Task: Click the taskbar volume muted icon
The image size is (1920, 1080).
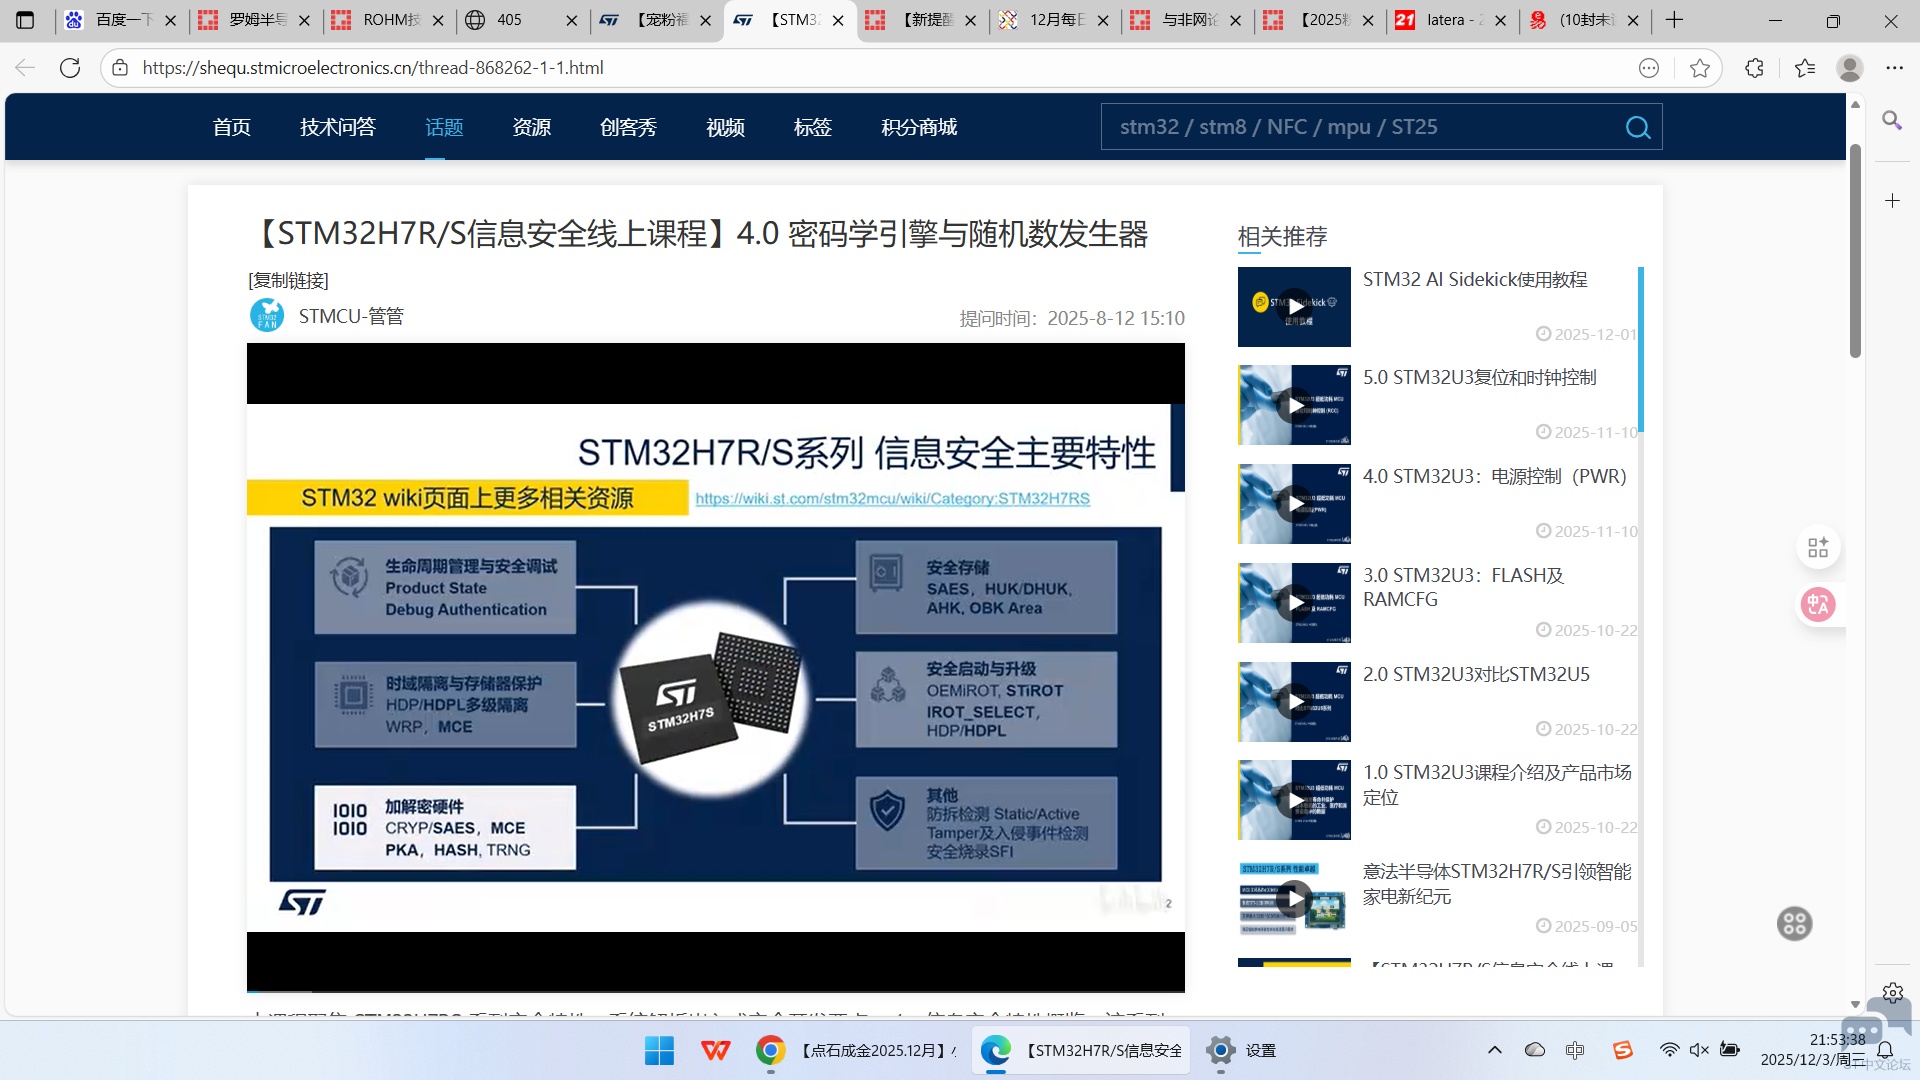Action: pyautogui.click(x=1699, y=1050)
